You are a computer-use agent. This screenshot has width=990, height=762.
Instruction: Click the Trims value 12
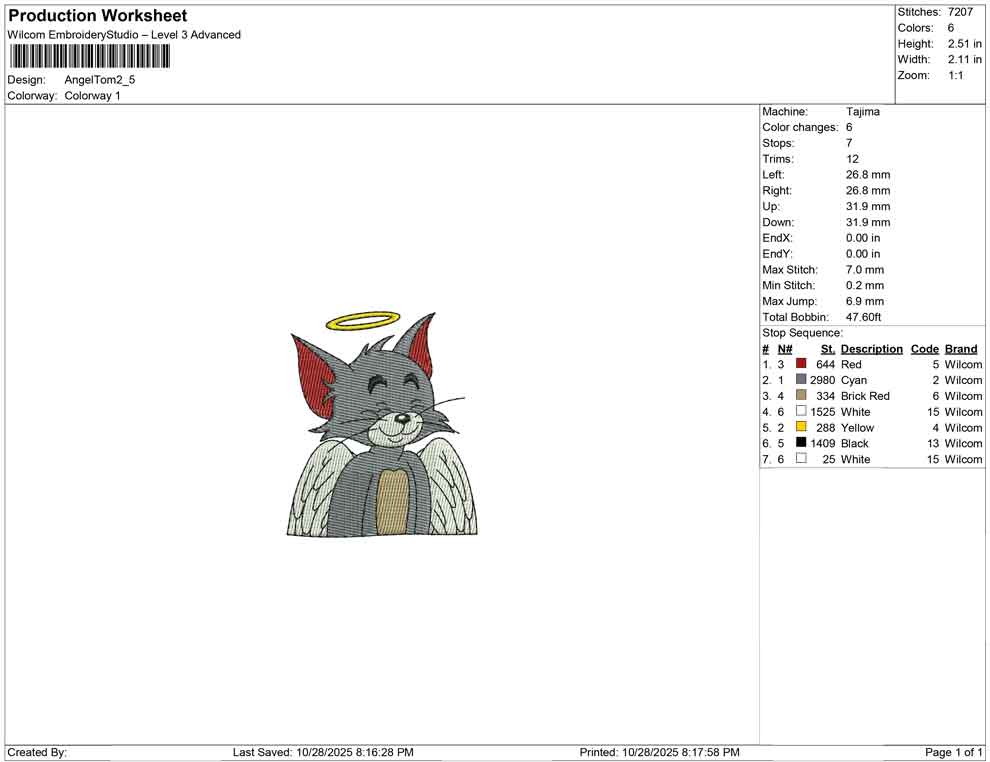(852, 159)
